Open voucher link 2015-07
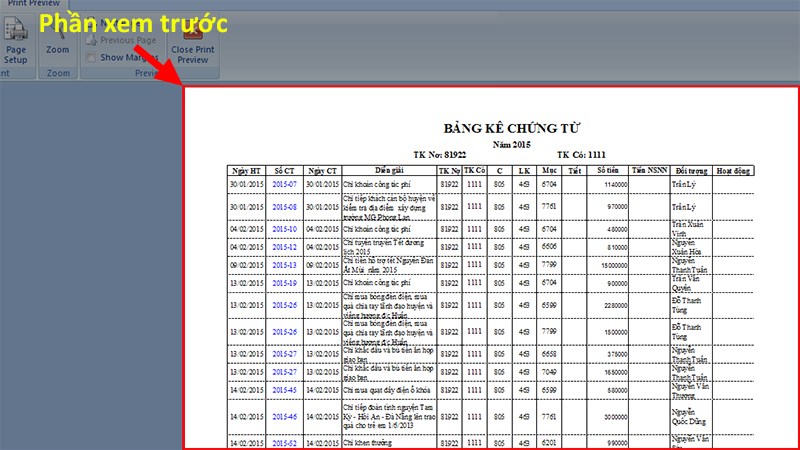800x450 pixels. click(x=284, y=184)
